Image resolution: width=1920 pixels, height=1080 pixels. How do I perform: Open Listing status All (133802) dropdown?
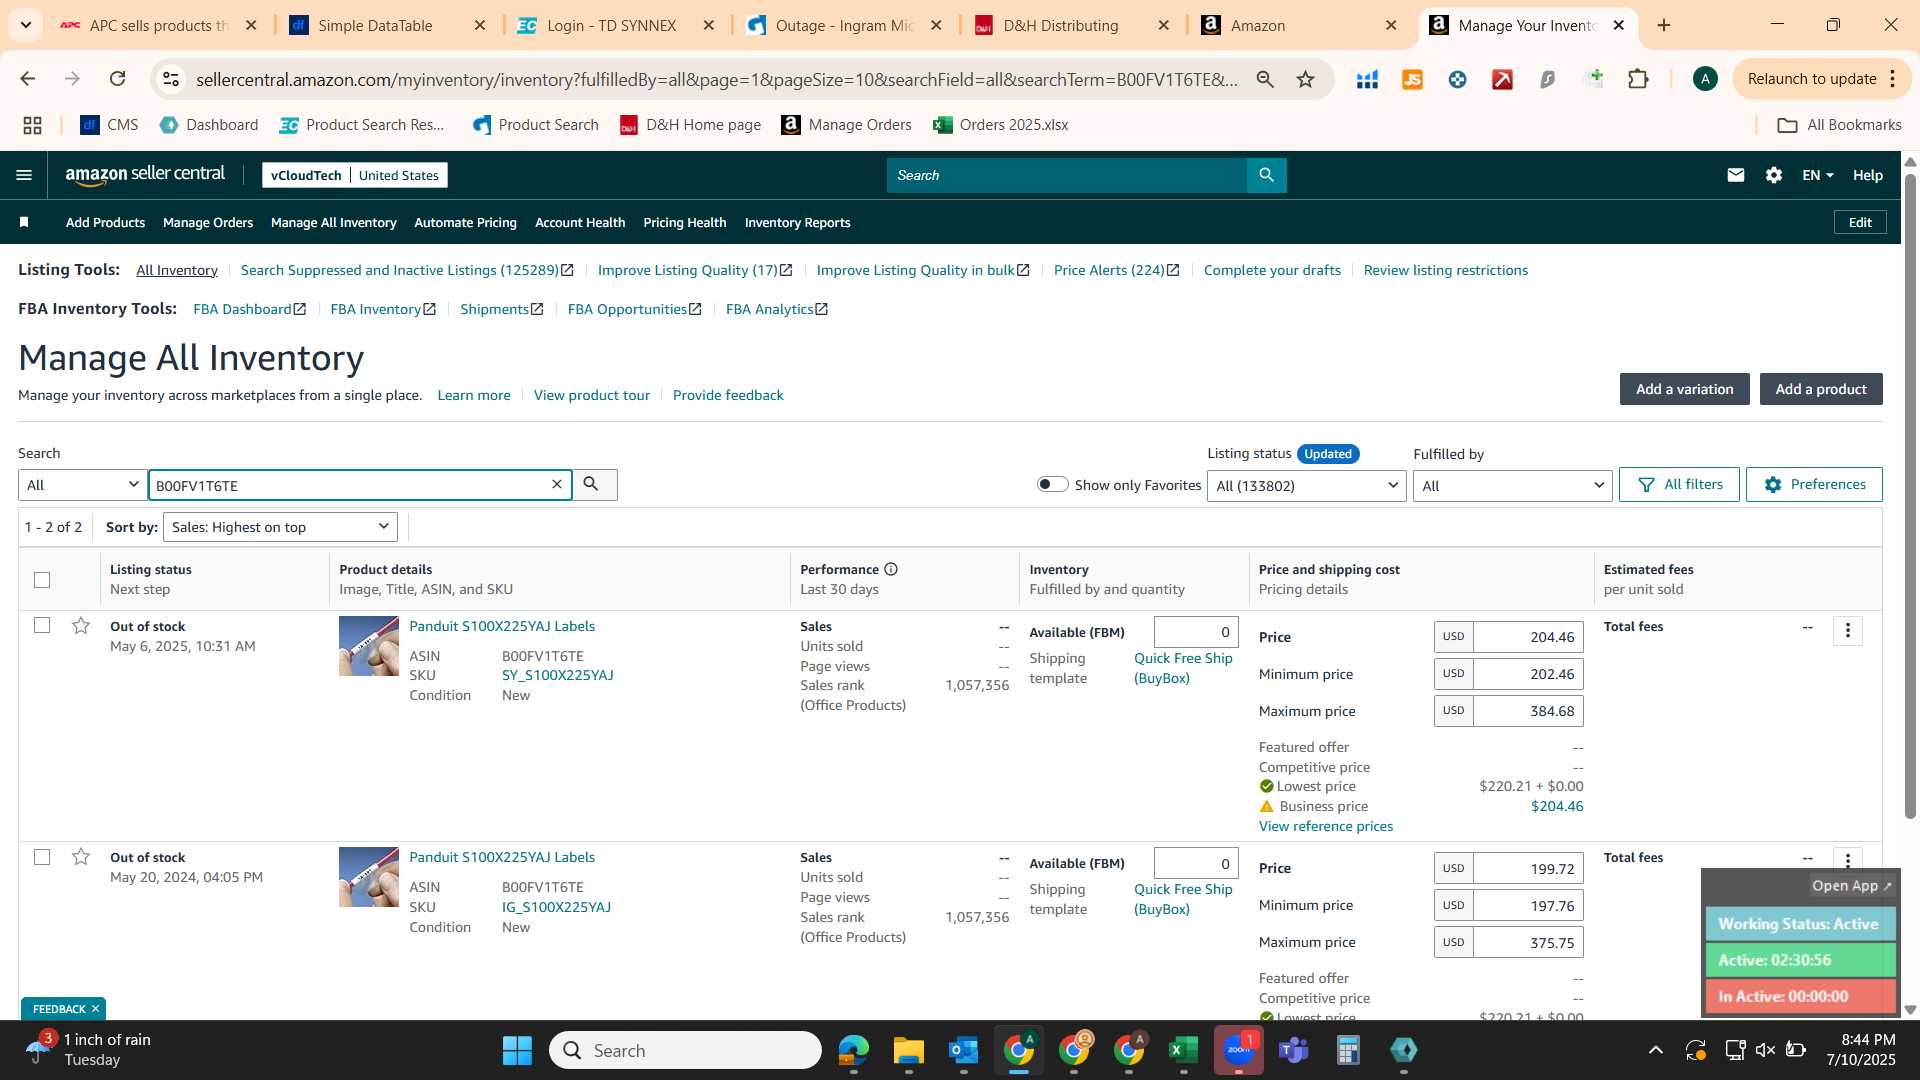tap(1306, 485)
